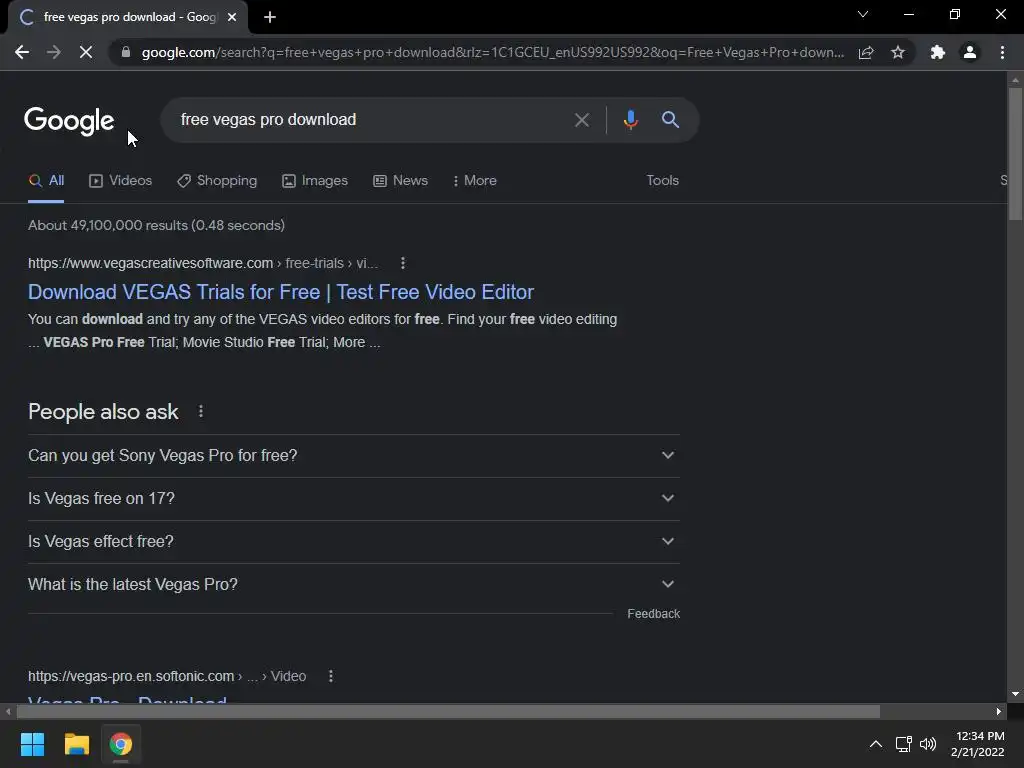Click the vegas-pro.en.softonic.com URL
Screen dimensions: 1024x768
167,676
